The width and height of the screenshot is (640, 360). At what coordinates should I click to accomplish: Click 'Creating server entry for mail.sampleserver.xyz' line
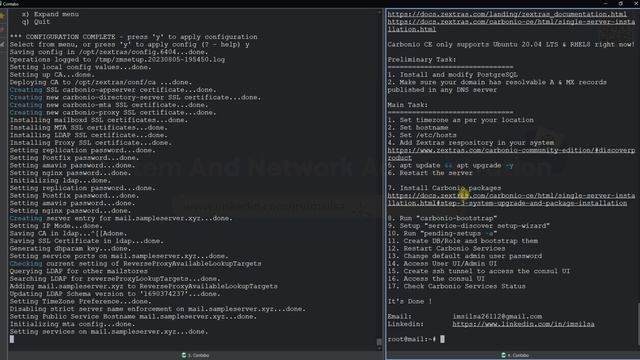tap(121, 218)
